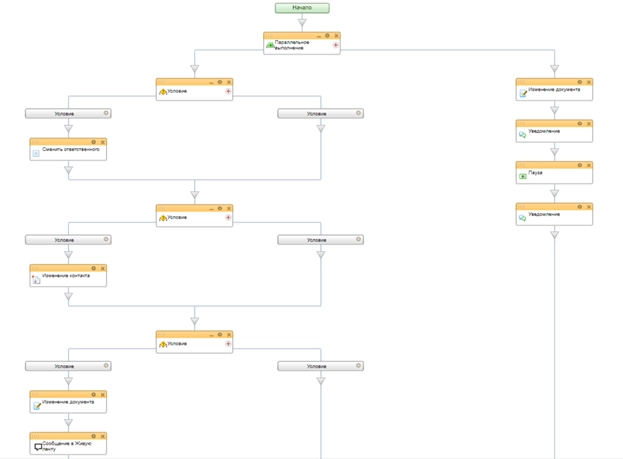Open settings gear of Сообщение в Живую ленту
The image size is (623, 459).
tap(93, 437)
